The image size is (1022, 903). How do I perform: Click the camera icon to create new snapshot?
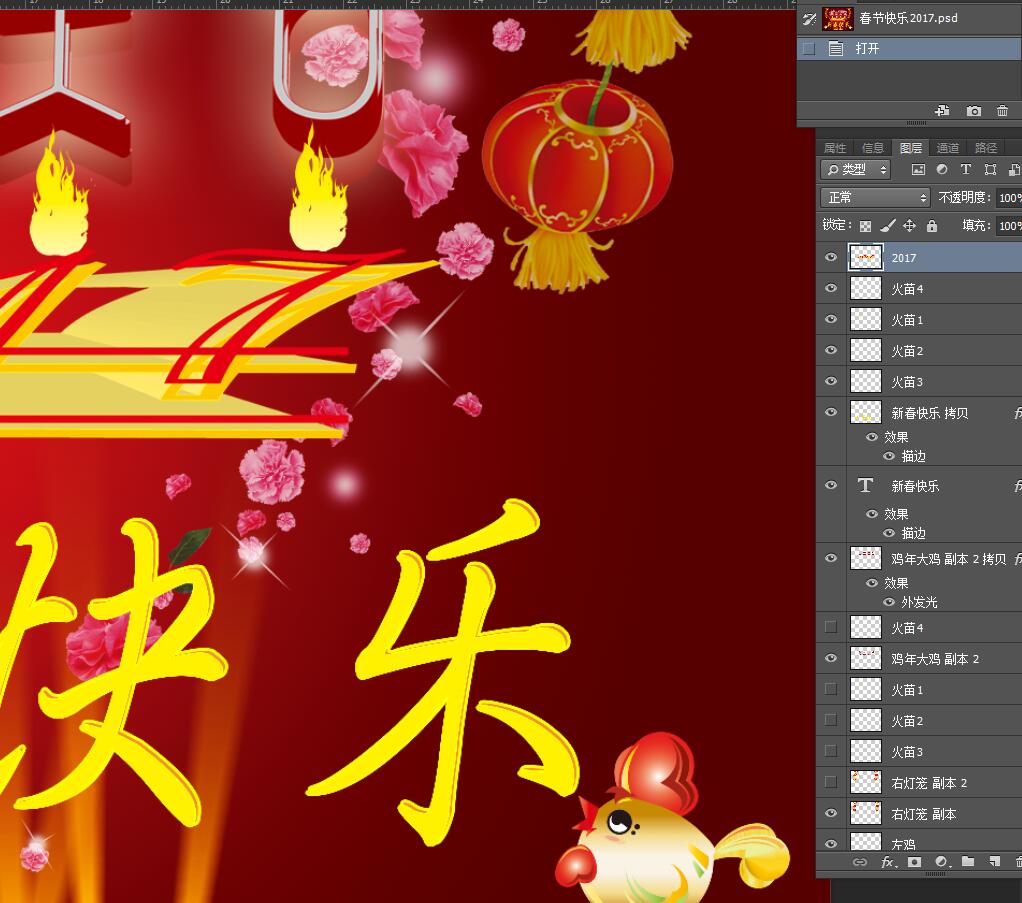pyautogui.click(x=973, y=111)
